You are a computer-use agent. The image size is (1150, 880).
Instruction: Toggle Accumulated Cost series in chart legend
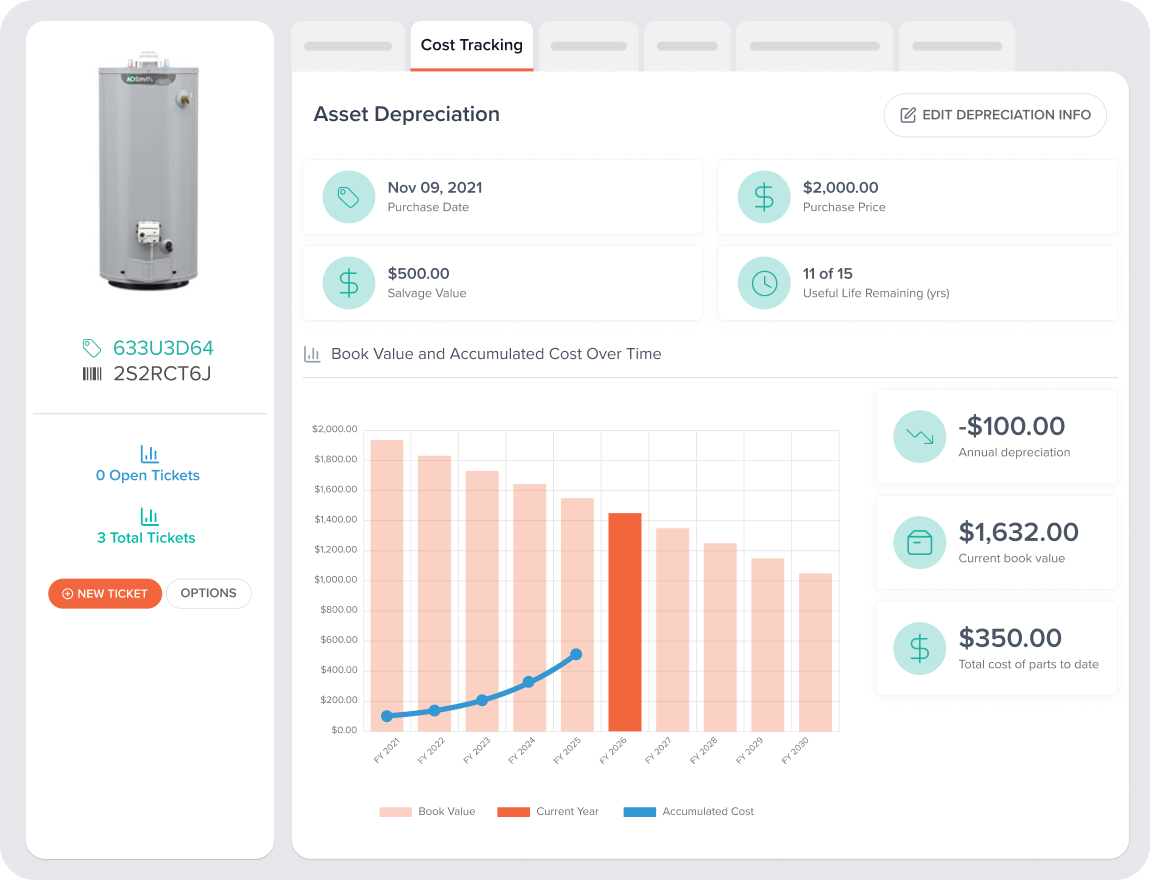point(689,812)
